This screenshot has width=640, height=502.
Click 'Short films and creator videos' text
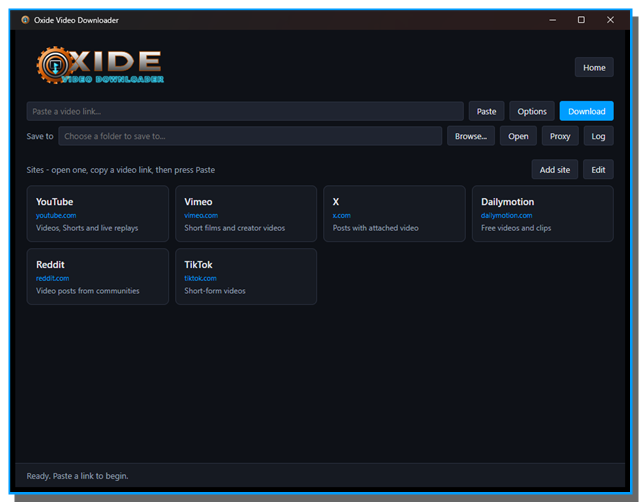[234, 228]
